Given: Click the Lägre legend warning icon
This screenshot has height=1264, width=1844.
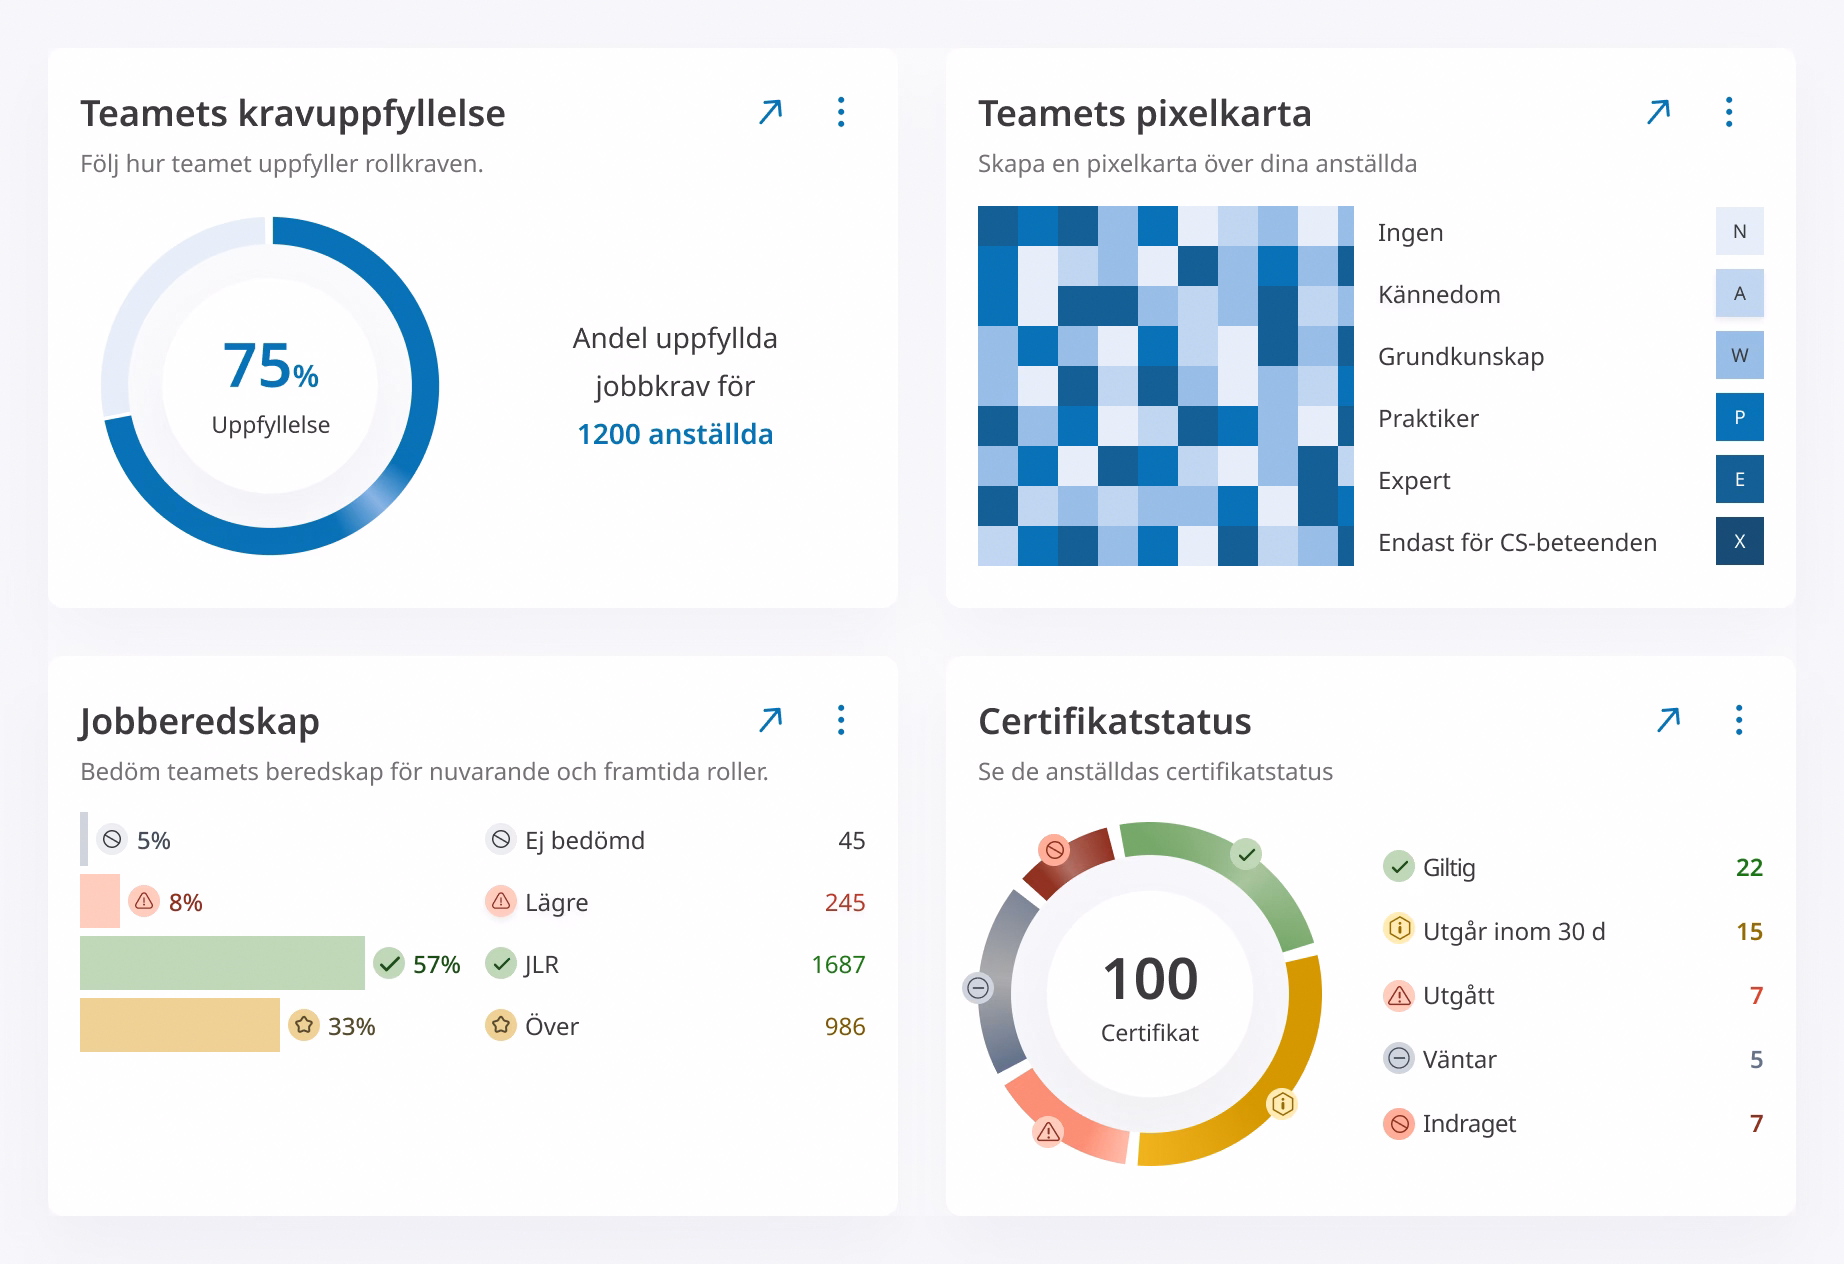Looking at the screenshot, I should [500, 901].
